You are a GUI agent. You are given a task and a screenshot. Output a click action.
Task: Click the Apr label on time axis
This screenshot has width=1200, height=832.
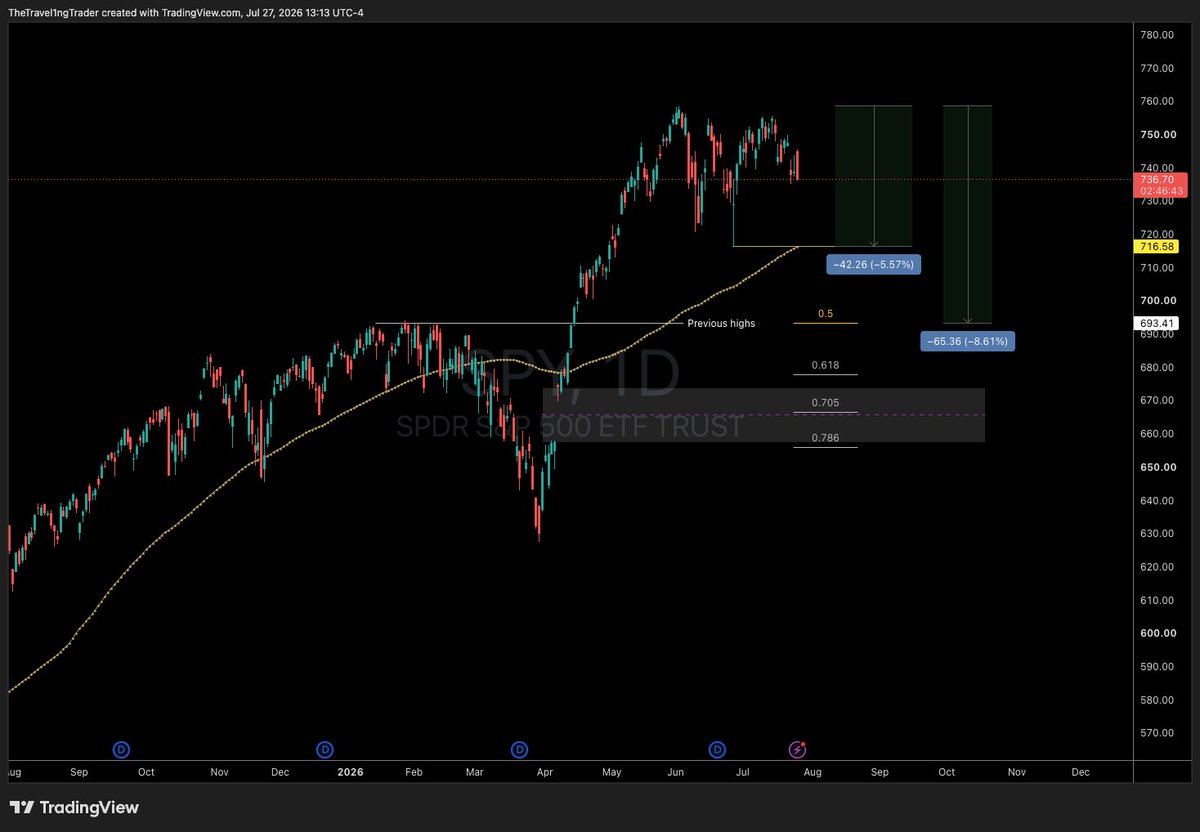point(546,772)
